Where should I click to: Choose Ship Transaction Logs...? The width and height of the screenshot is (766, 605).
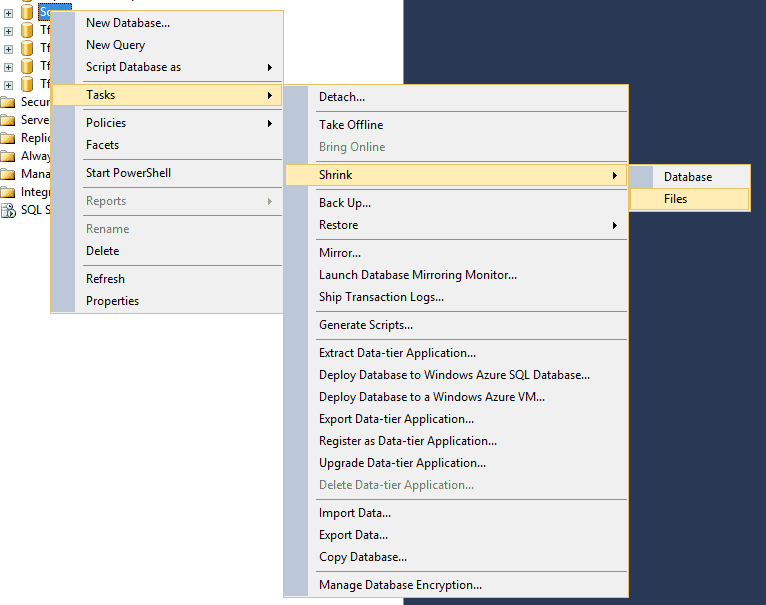coord(456,297)
